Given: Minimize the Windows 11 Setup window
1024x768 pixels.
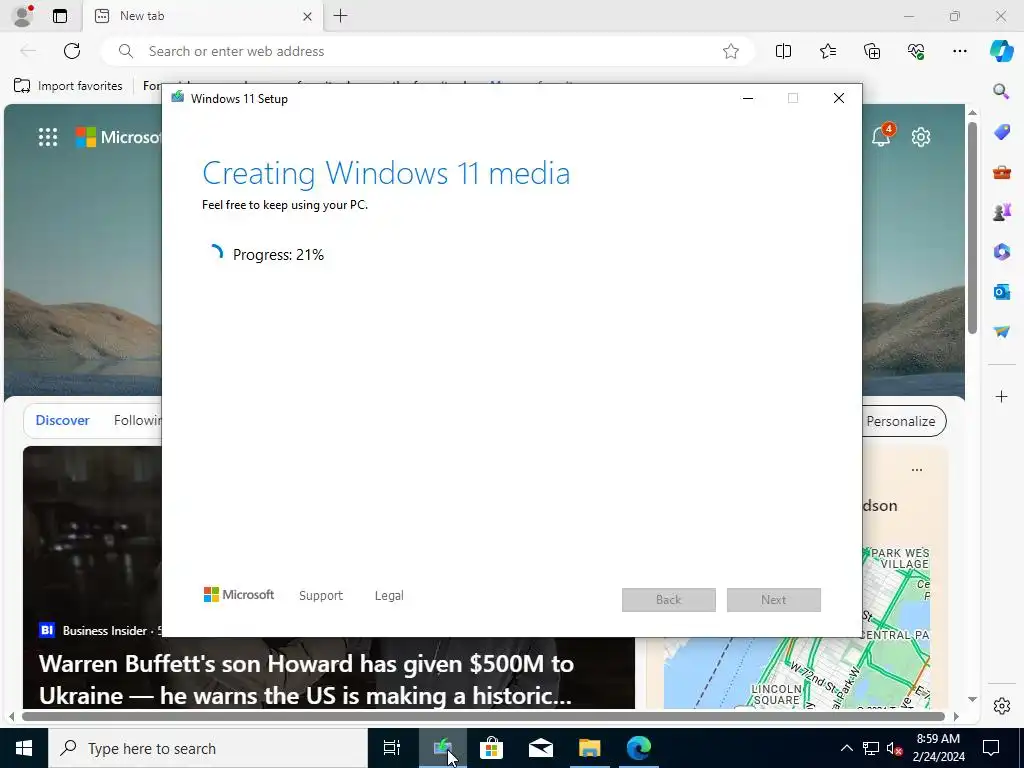Looking at the screenshot, I should [748, 99].
